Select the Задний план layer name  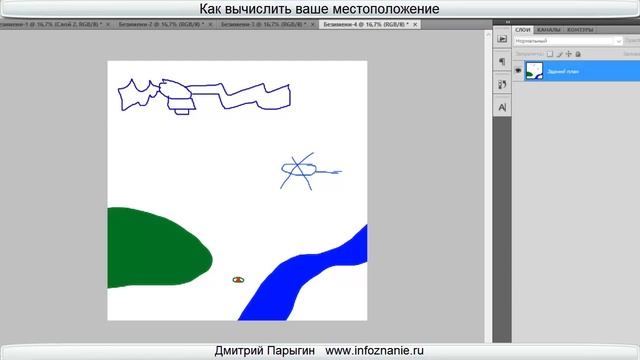pos(563,71)
